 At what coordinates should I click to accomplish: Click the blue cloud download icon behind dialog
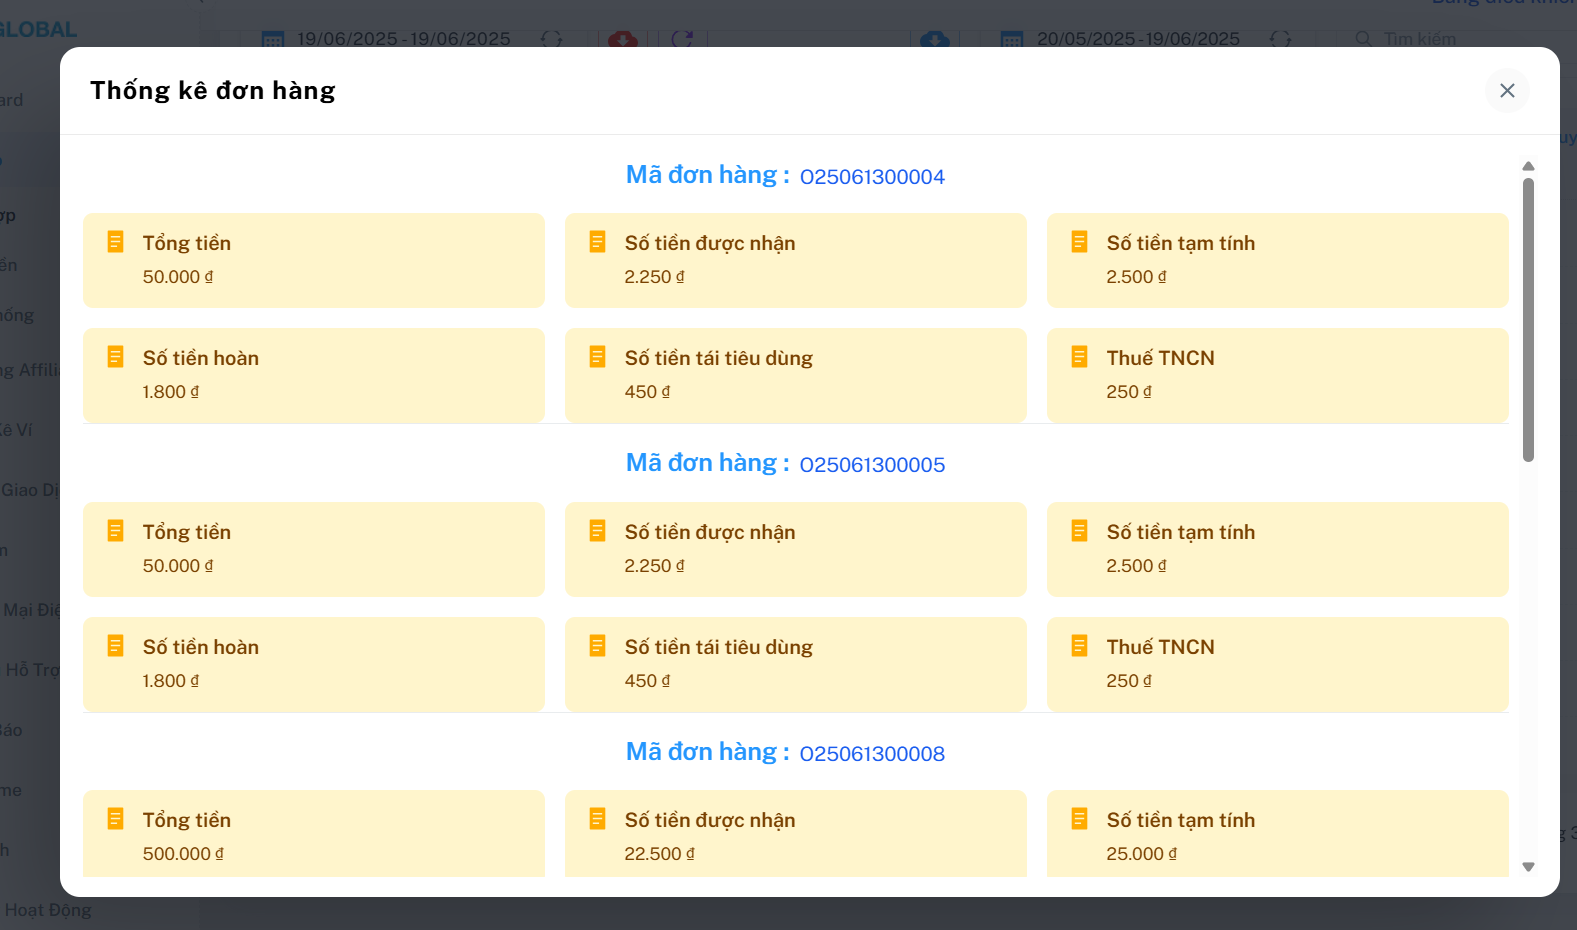point(935,39)
